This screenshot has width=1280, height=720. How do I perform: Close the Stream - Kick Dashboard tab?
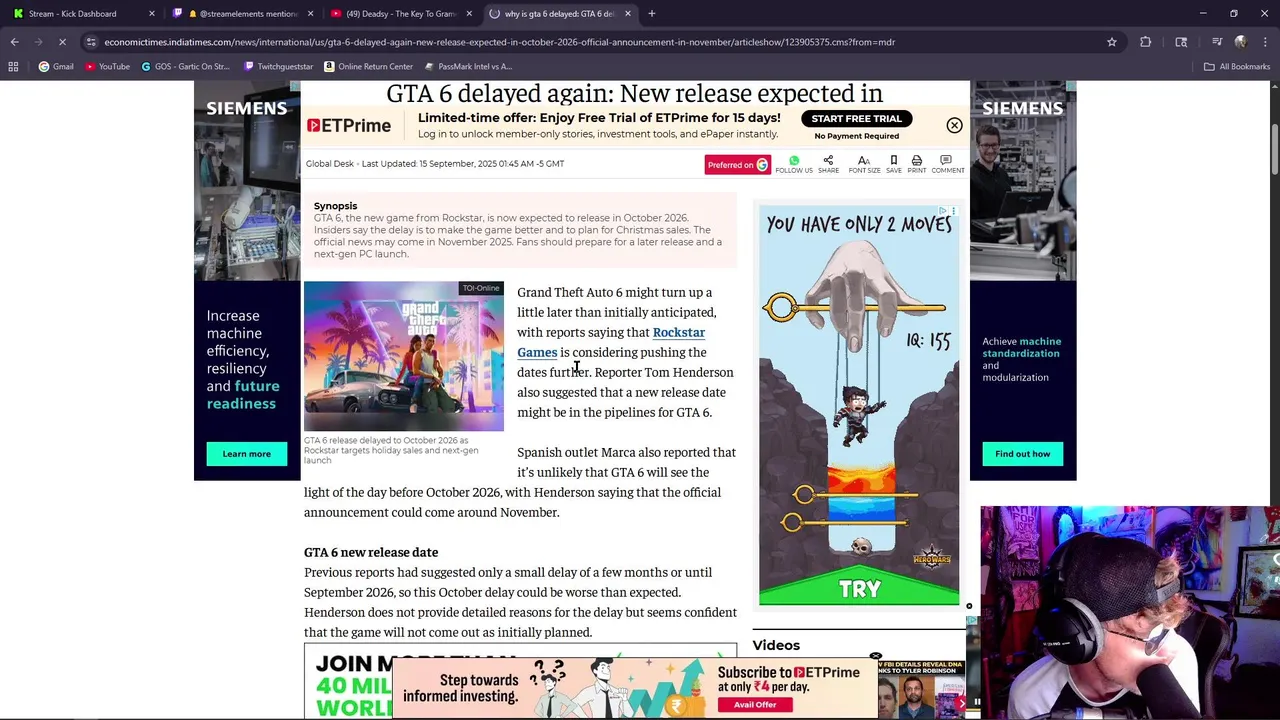point(152,14)
